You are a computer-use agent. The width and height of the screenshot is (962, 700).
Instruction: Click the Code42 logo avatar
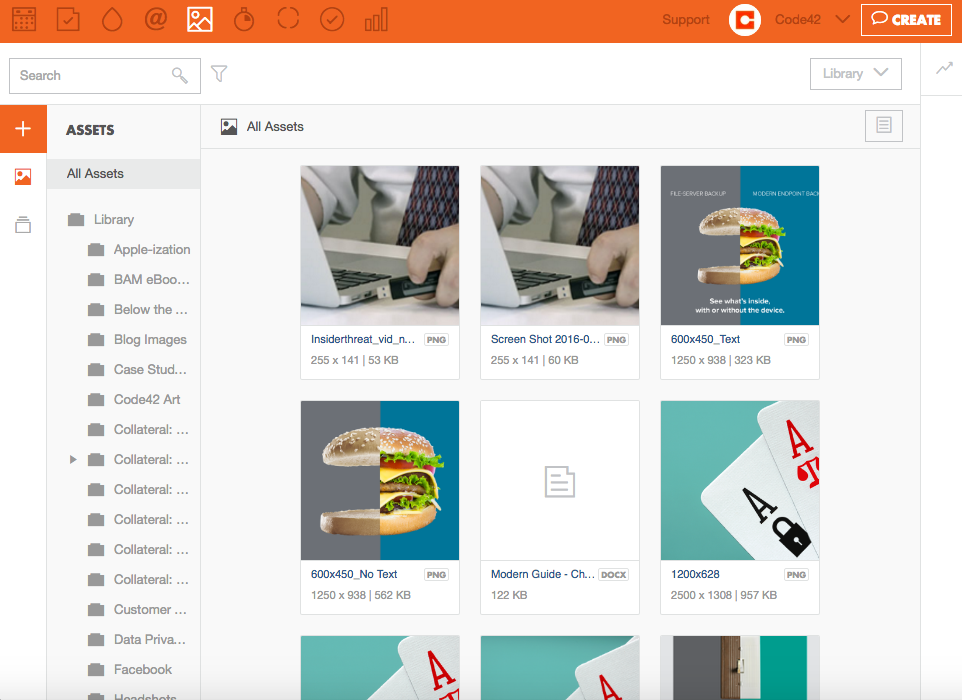tap(745, 20)
